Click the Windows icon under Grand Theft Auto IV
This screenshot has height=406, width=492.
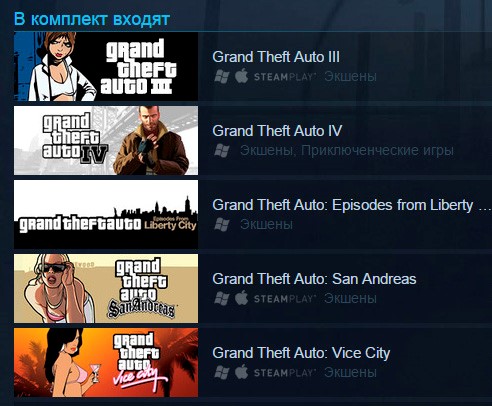222,151
